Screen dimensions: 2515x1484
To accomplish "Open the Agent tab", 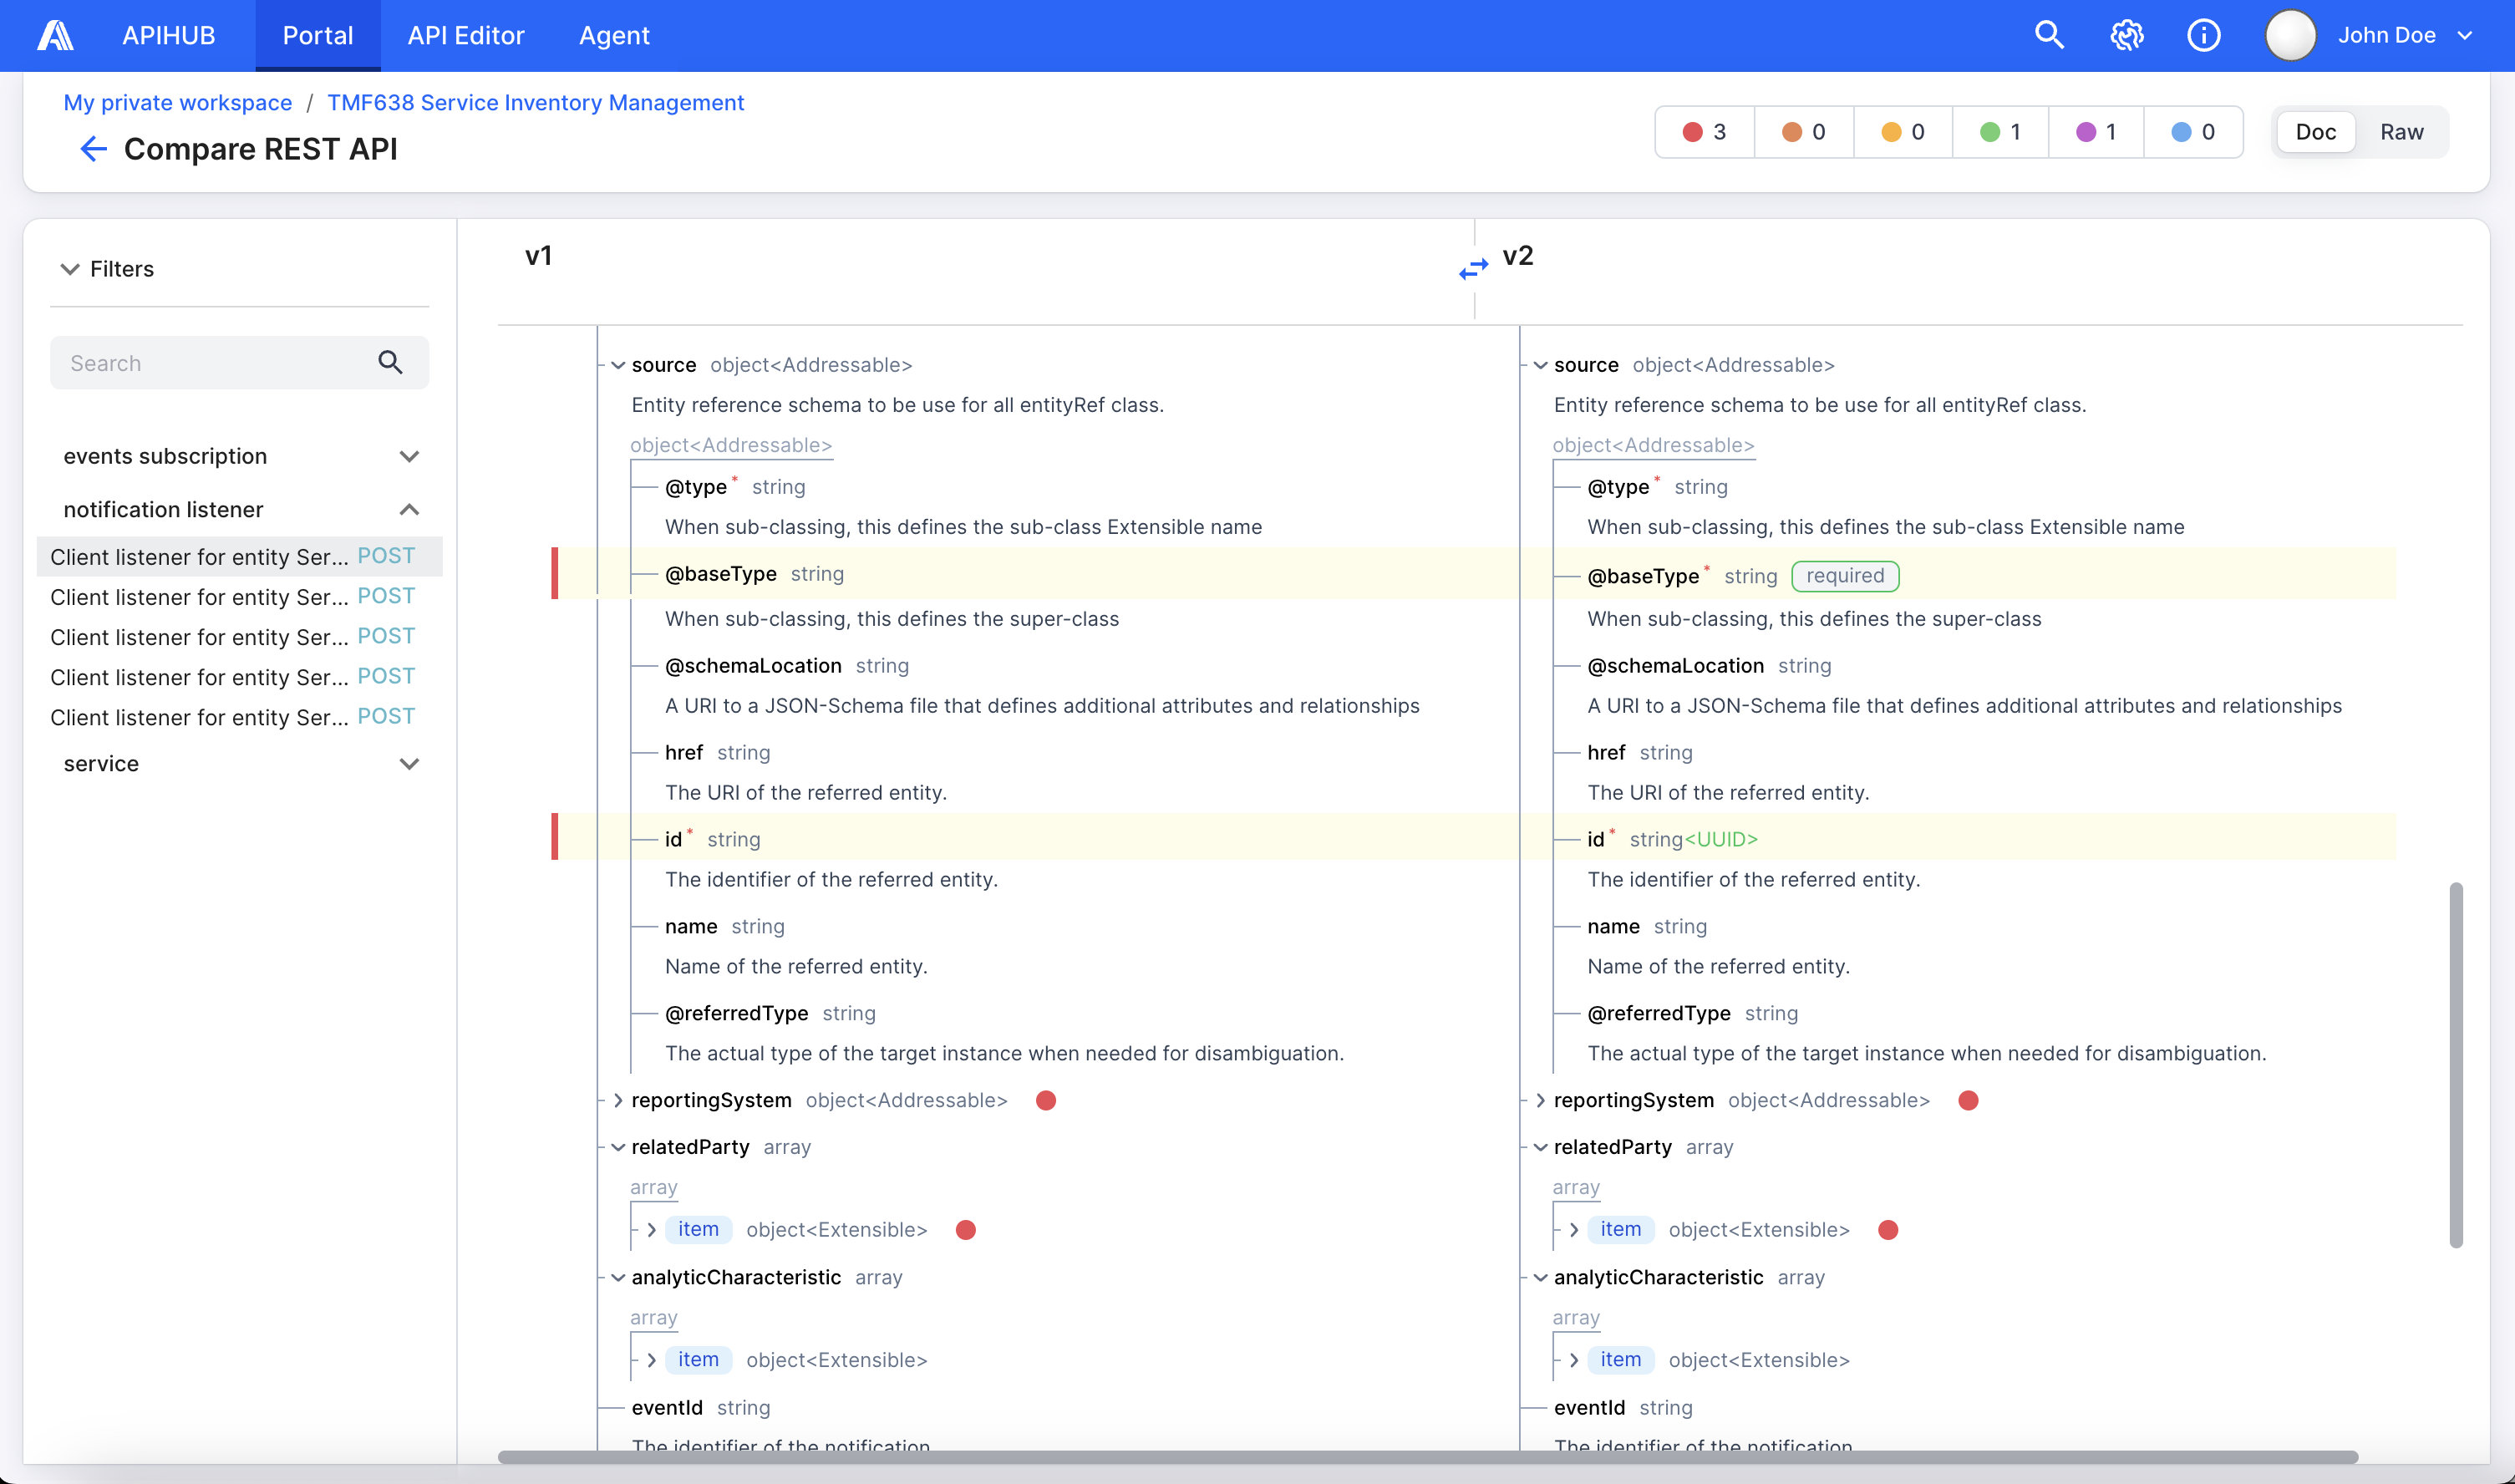I will point(614,35).
